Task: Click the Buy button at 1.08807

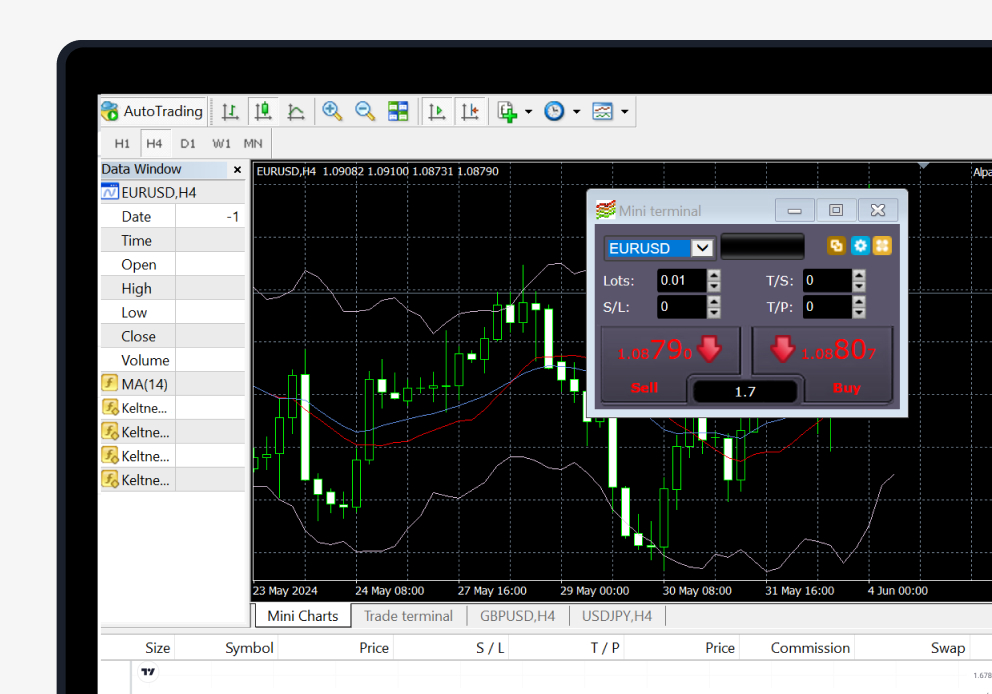Action: [x=822, y=353]
